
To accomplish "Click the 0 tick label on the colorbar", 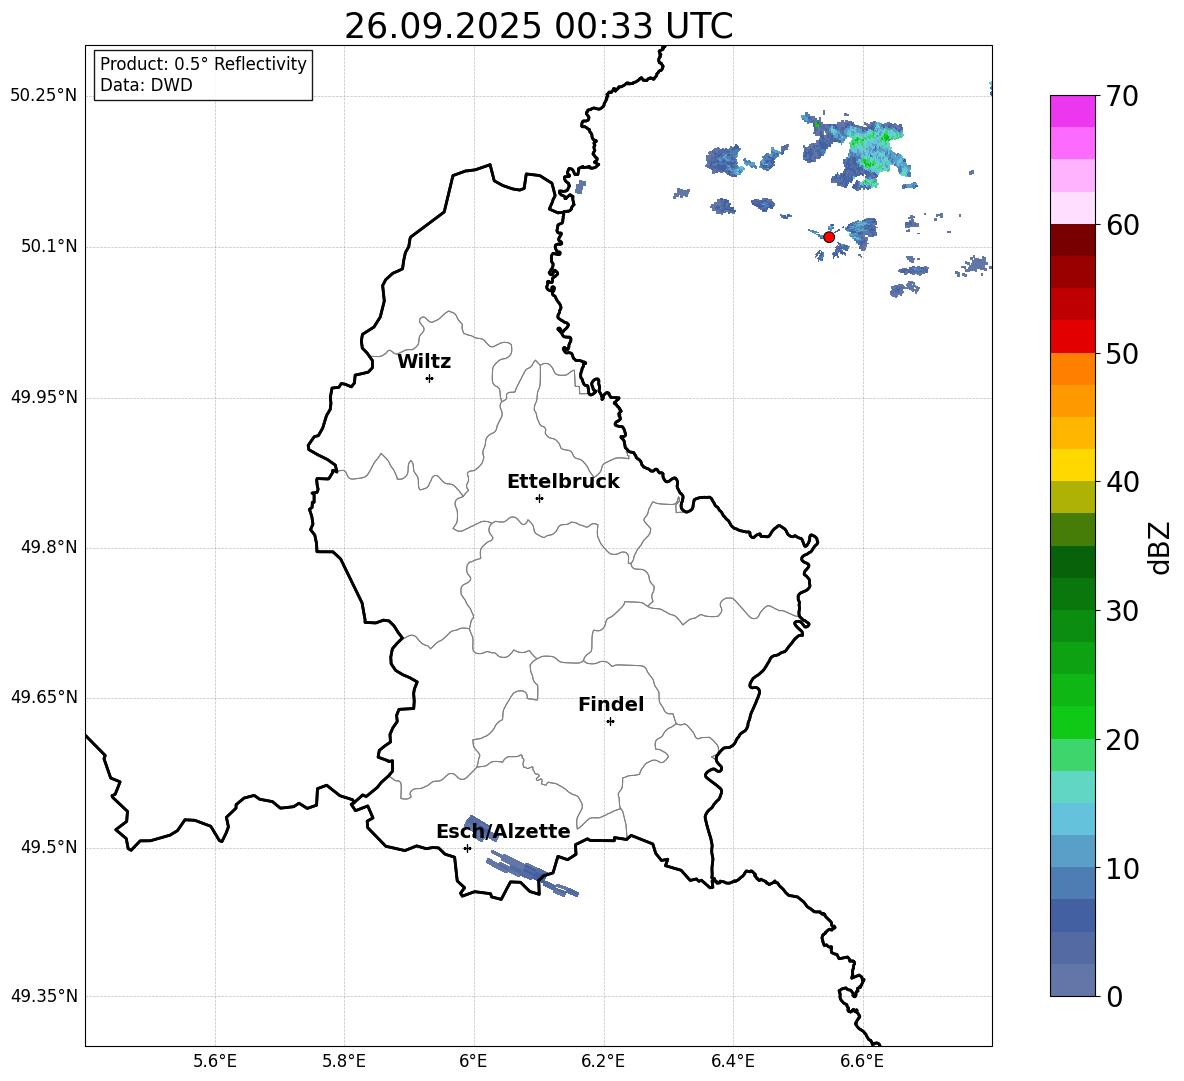I will 1114,997.
